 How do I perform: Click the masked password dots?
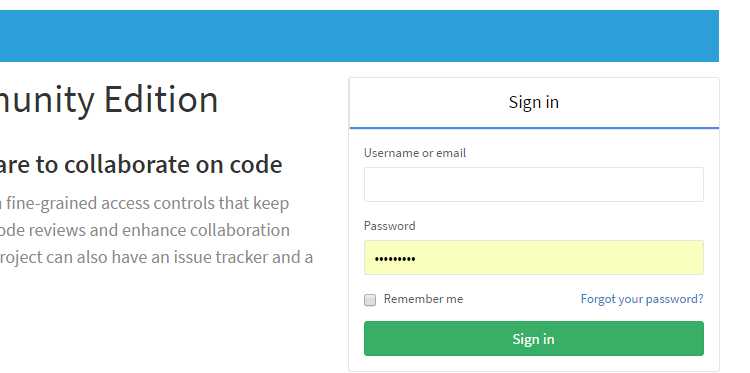click(x=395, y=259)
